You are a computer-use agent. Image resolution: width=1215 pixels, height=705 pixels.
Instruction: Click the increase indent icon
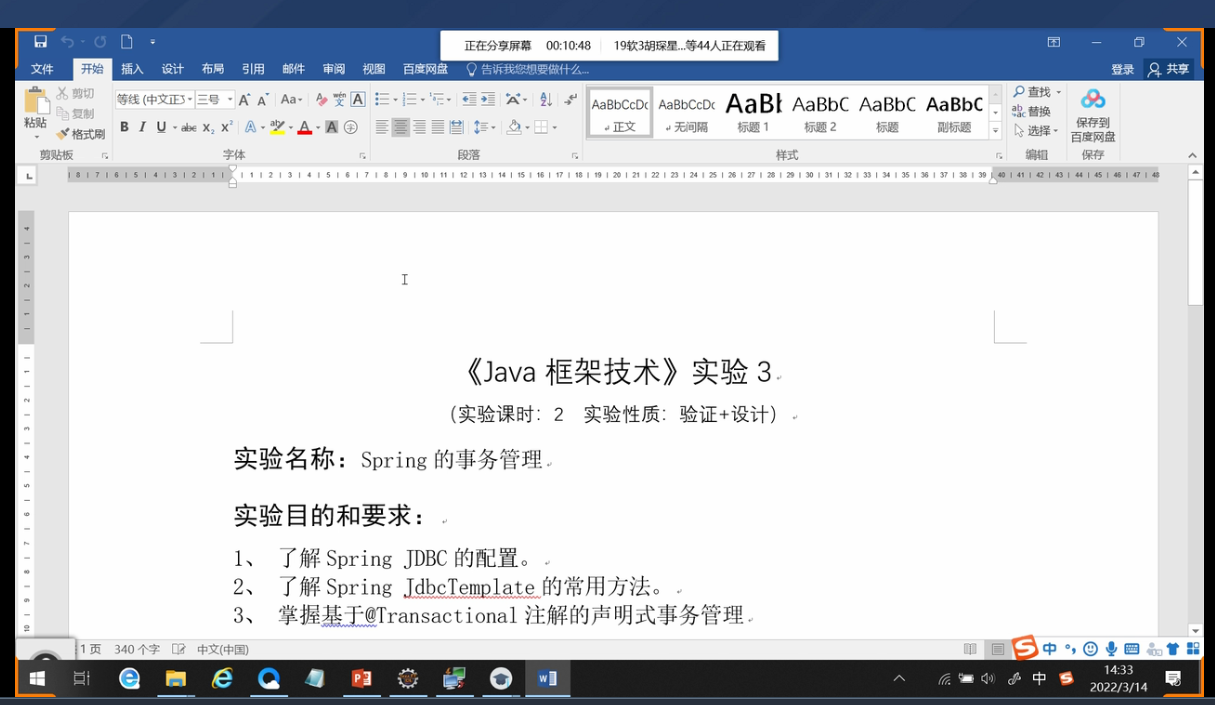(488, 99)
